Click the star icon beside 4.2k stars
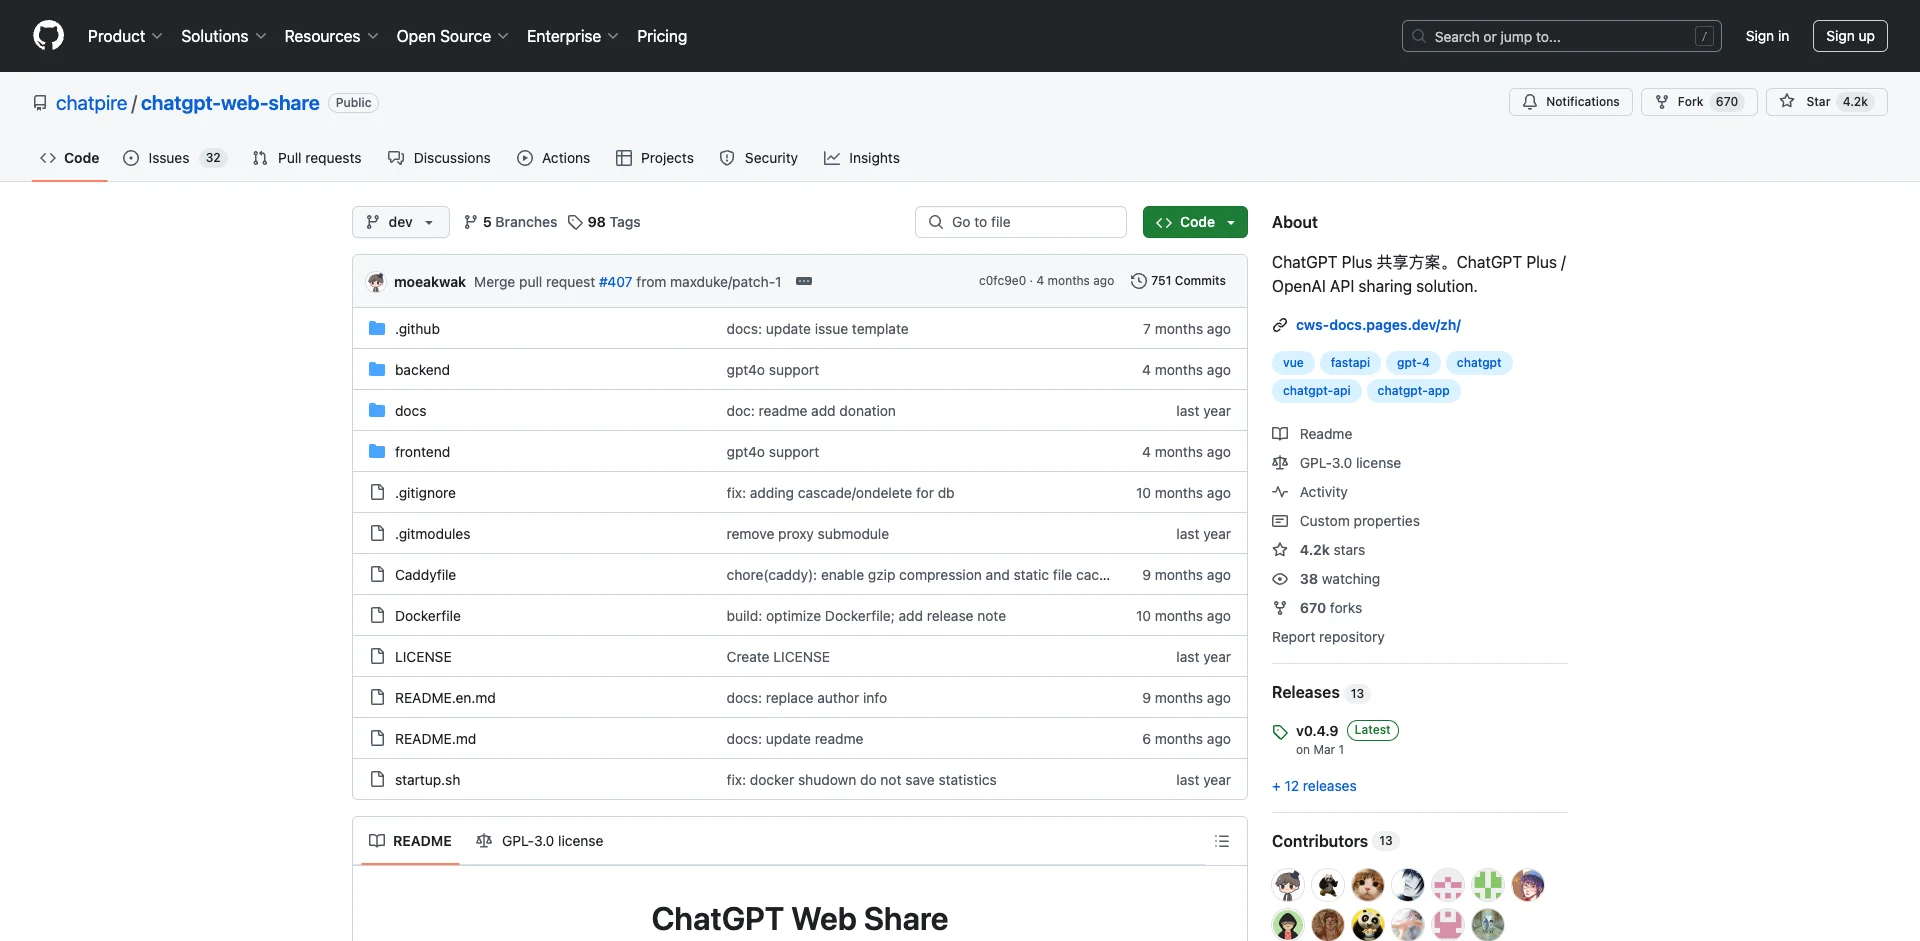 tap(1280, 550)
